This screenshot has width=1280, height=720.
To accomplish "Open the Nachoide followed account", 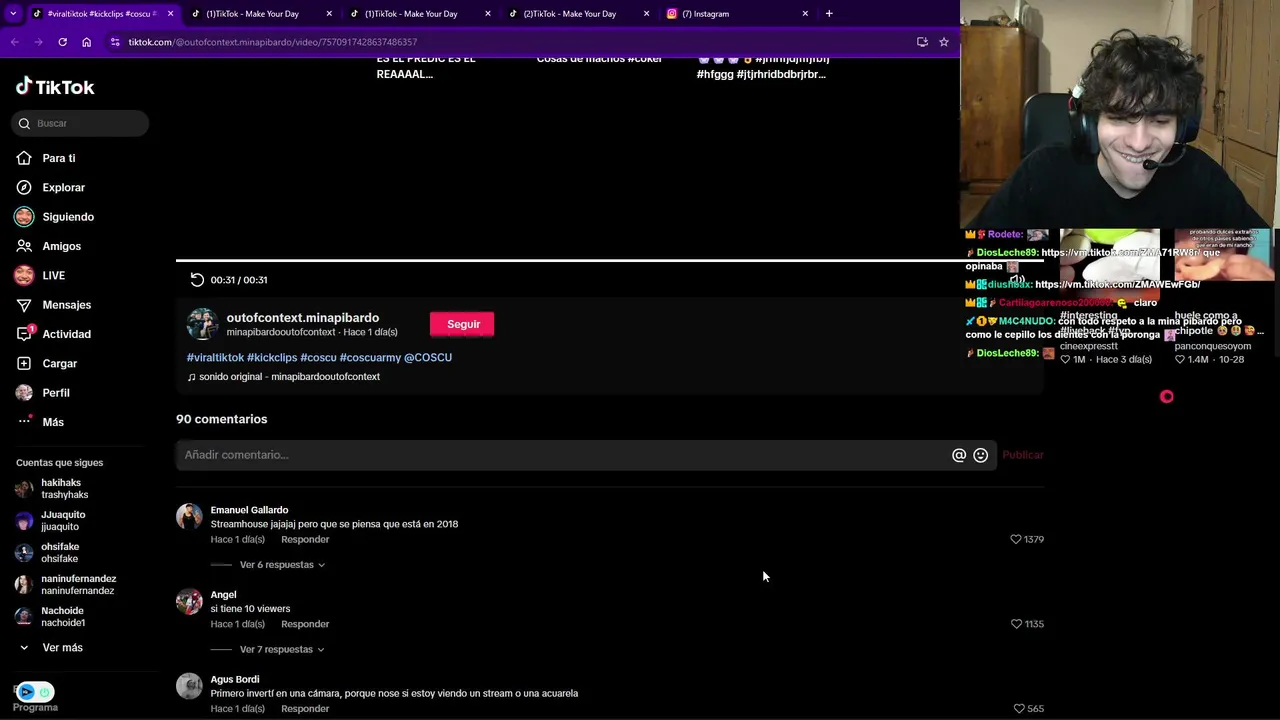I will point(62,617).
